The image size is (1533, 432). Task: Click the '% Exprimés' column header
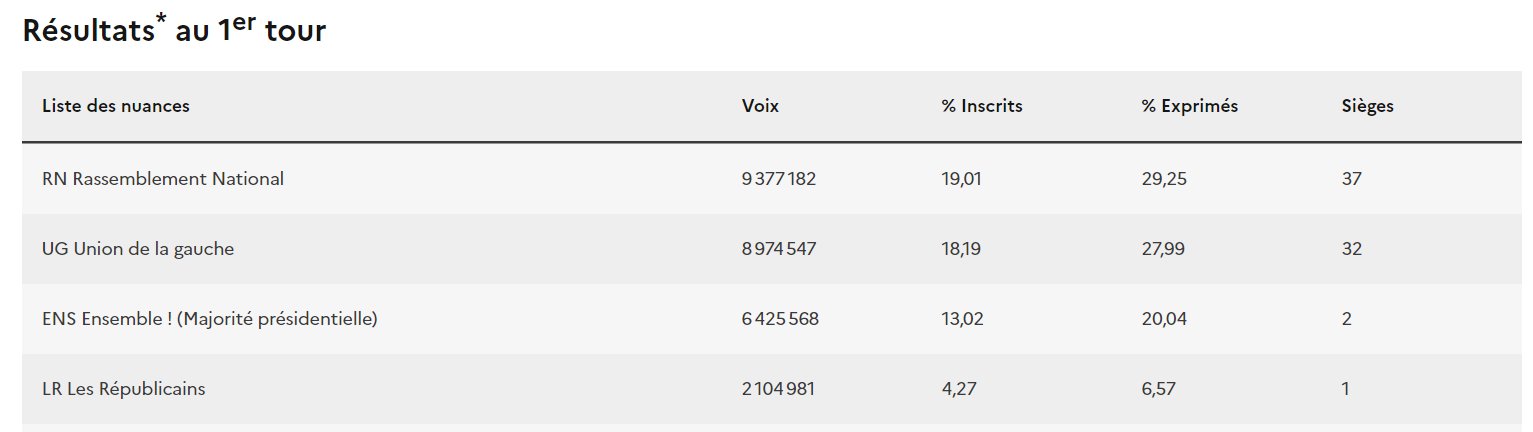pos(1190,106)
